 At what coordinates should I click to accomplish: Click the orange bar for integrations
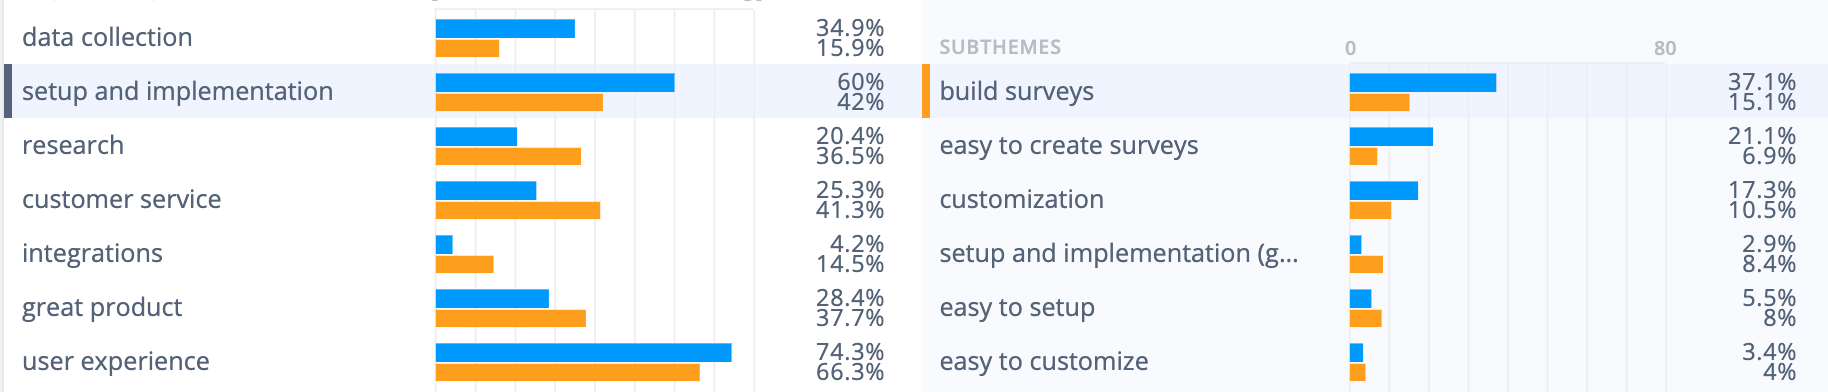[x=465, y=265]
